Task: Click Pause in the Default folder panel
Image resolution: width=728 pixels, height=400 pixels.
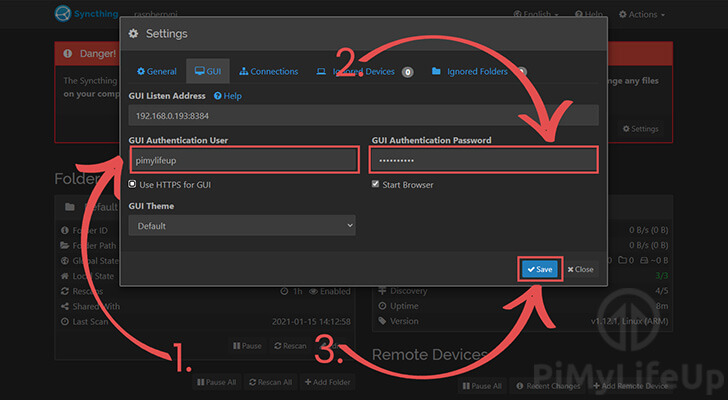Action: tap(247, 346)
